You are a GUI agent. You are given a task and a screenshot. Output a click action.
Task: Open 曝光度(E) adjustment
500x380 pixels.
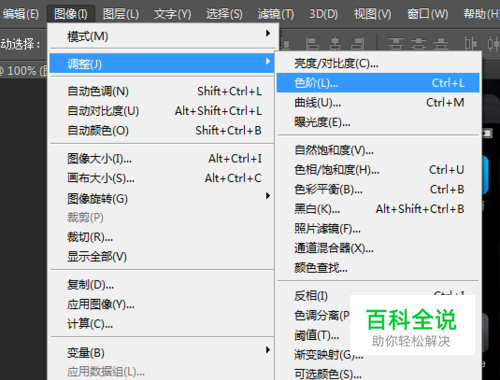[378, 122]
